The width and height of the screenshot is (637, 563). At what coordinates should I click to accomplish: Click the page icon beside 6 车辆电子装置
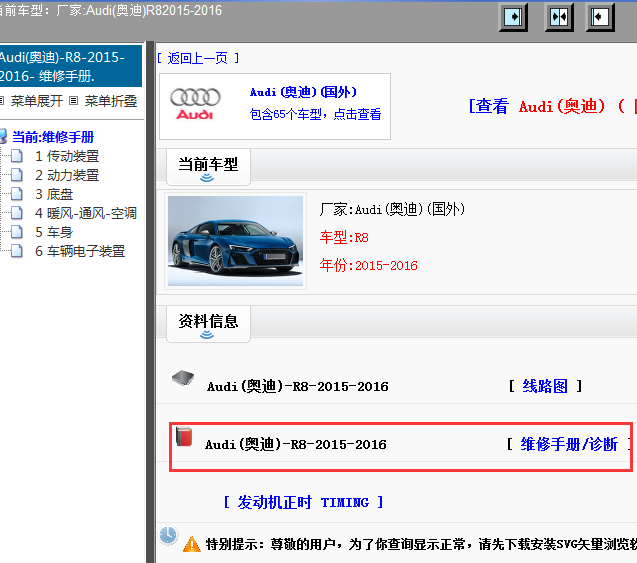17,251
